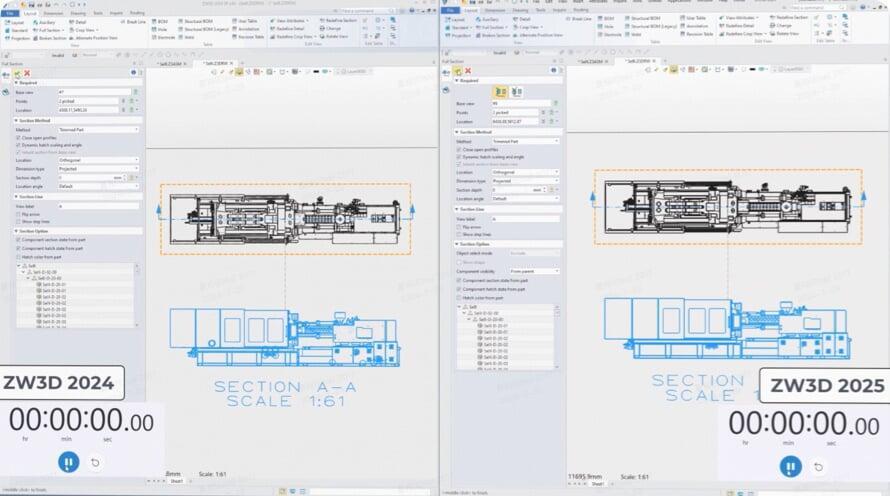
Task: Open Location Orthogonal dropdown in ZW3D 2024
Action: tap(98, 161)
